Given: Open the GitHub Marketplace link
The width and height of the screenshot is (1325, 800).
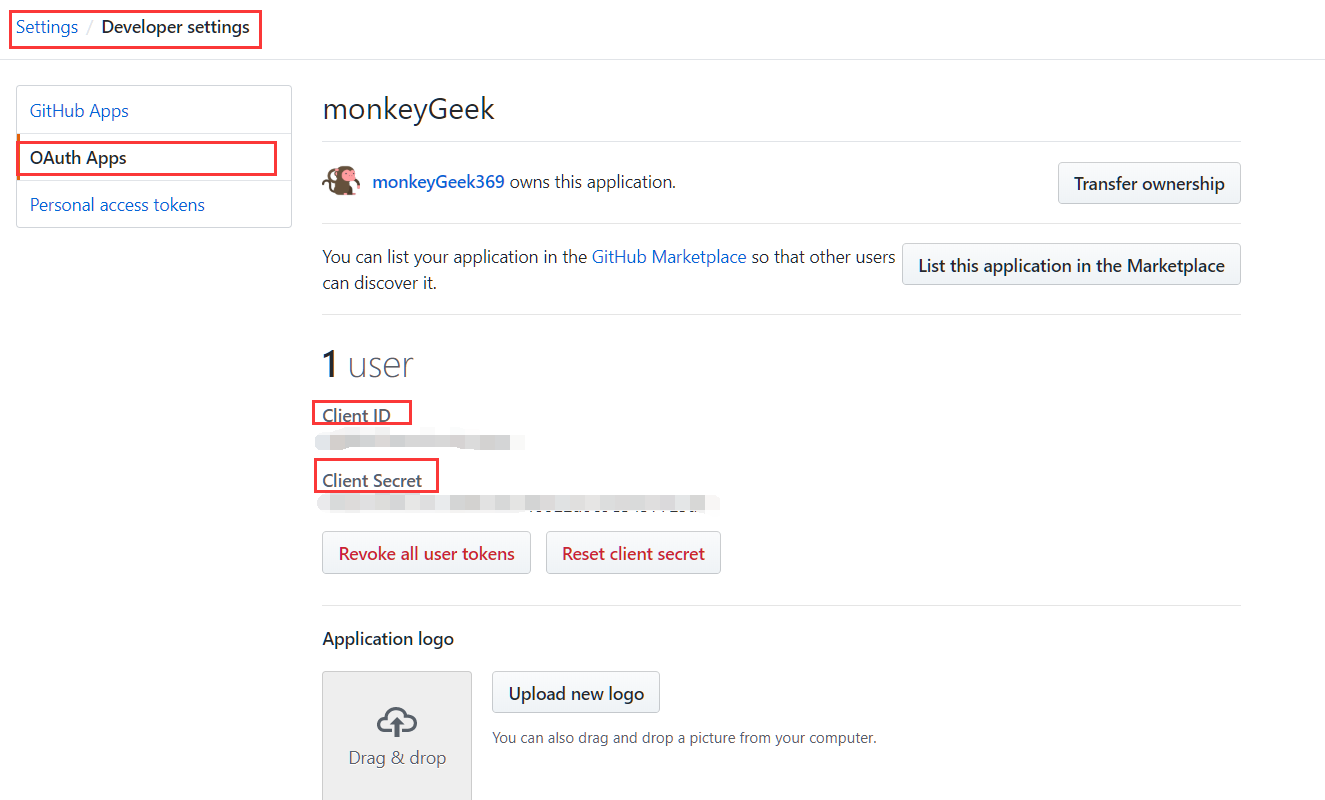Looking at the screenshot, I should click(x=669, y=257).
